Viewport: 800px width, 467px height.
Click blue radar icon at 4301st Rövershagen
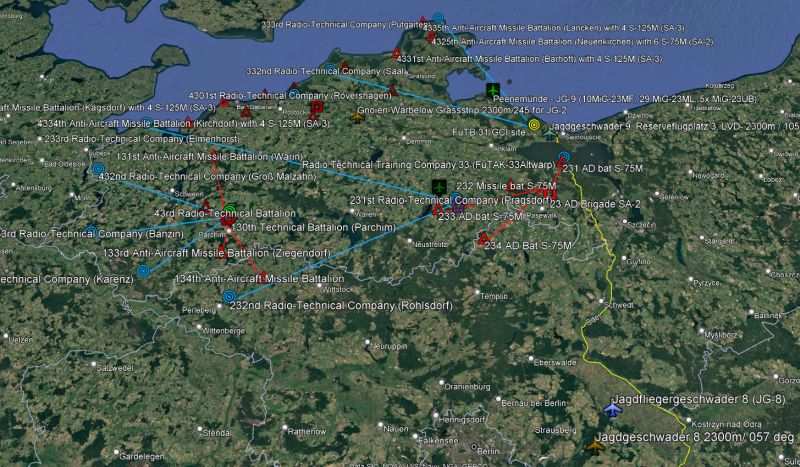(x=294, y=94)
